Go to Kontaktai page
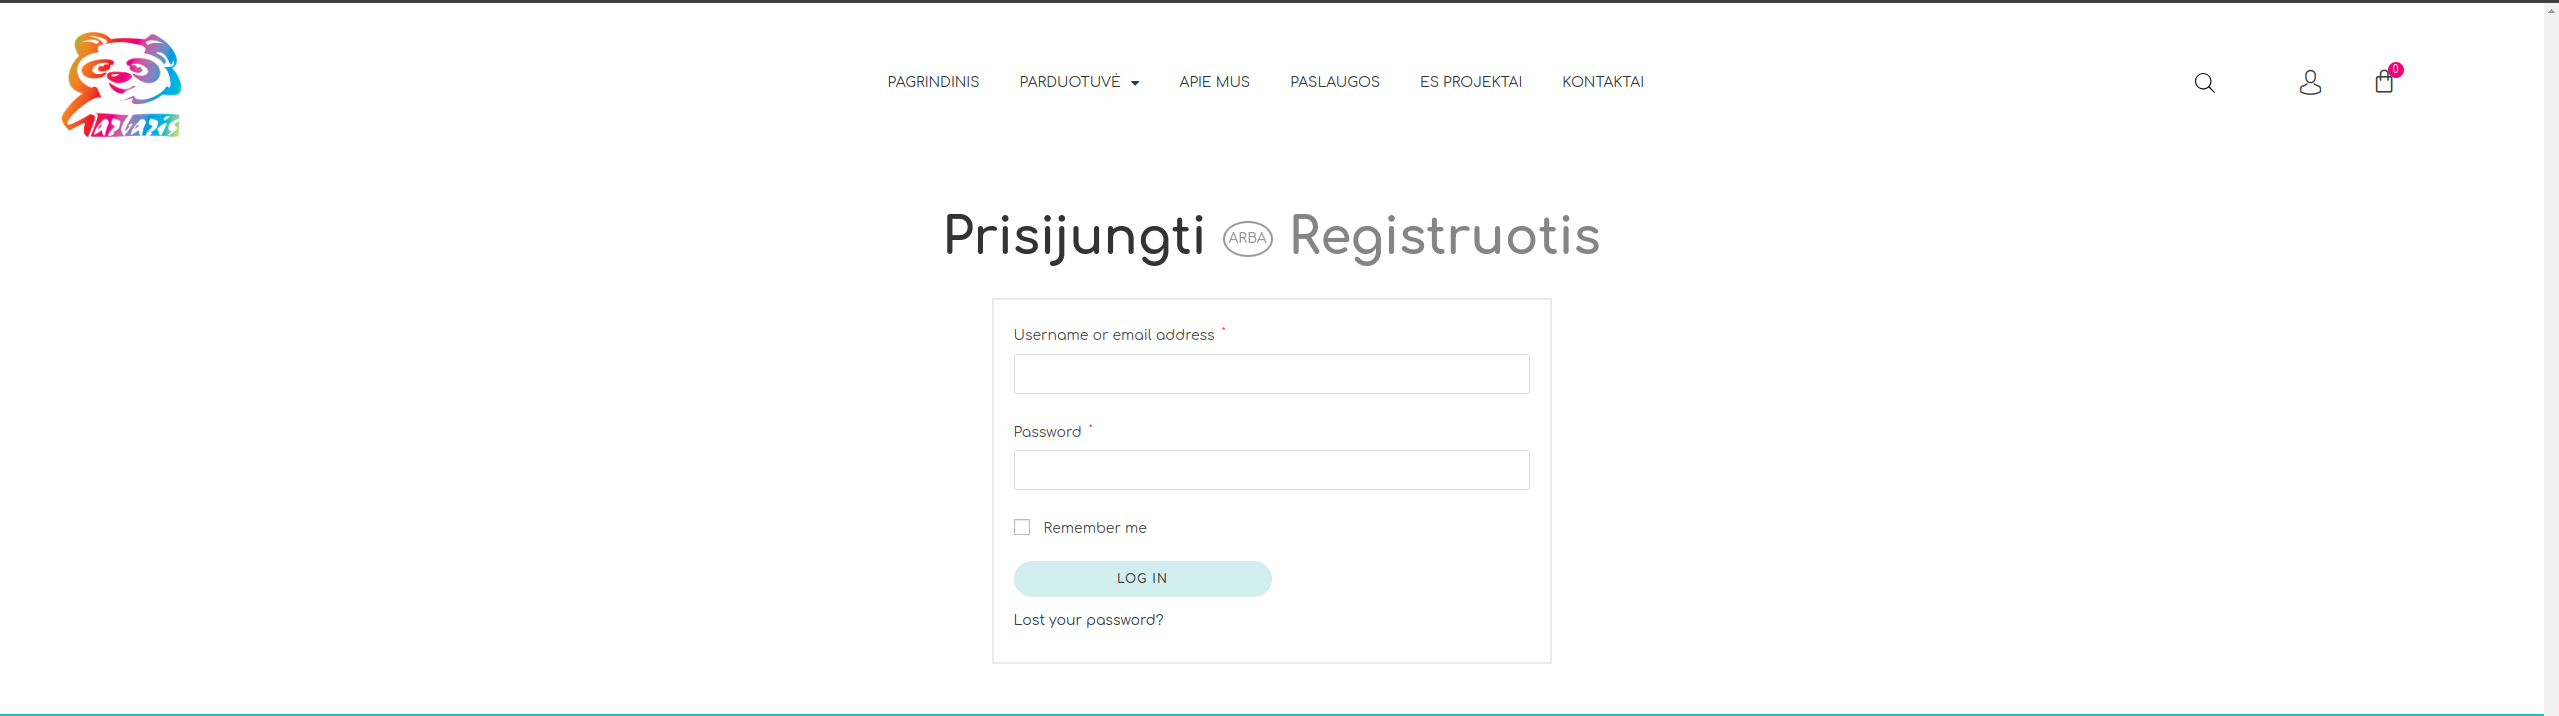The width and height of the screenshot is (2559, 716). point(1602,82)
